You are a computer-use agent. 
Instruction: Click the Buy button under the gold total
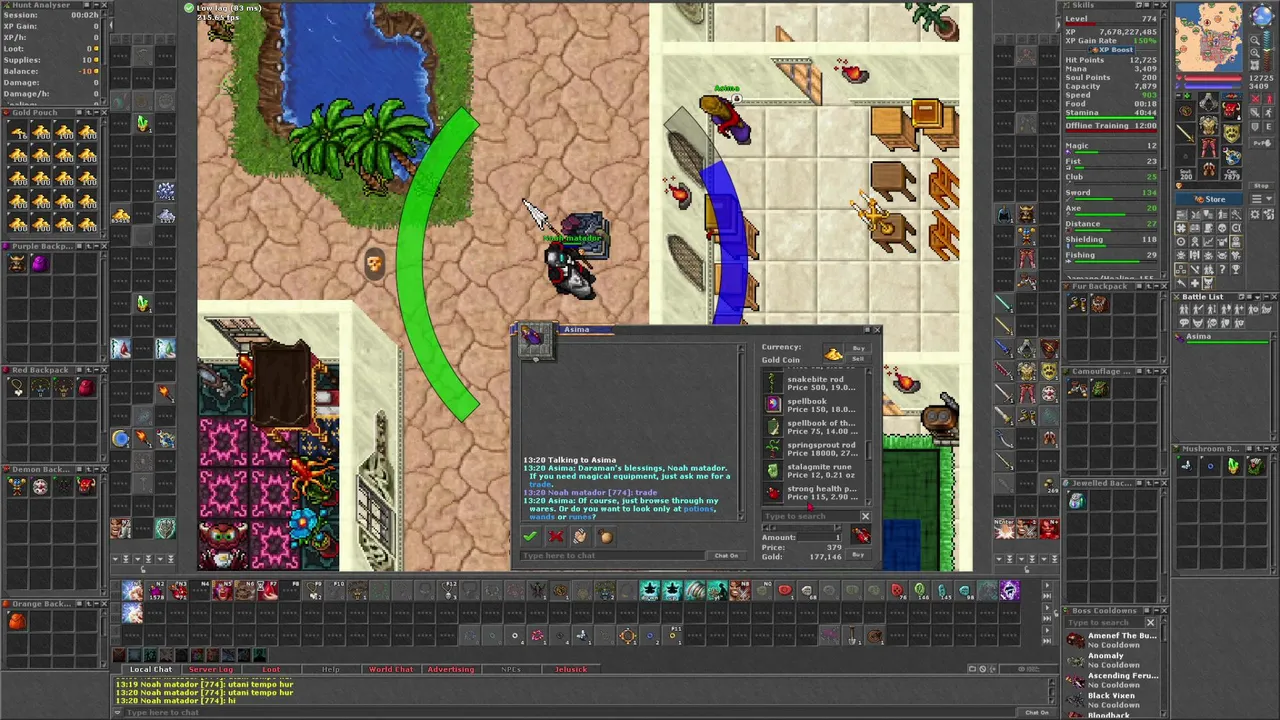858,555
